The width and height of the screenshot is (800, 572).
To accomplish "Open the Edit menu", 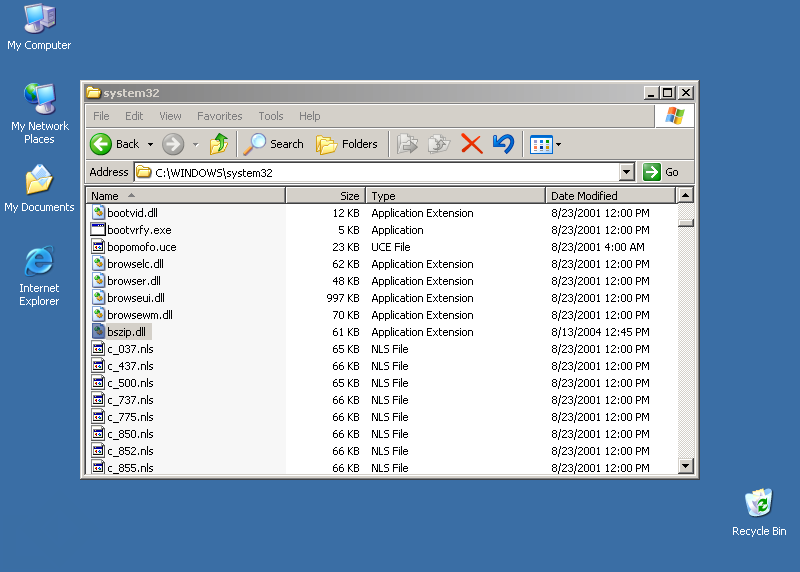I will tap(134, 116).
